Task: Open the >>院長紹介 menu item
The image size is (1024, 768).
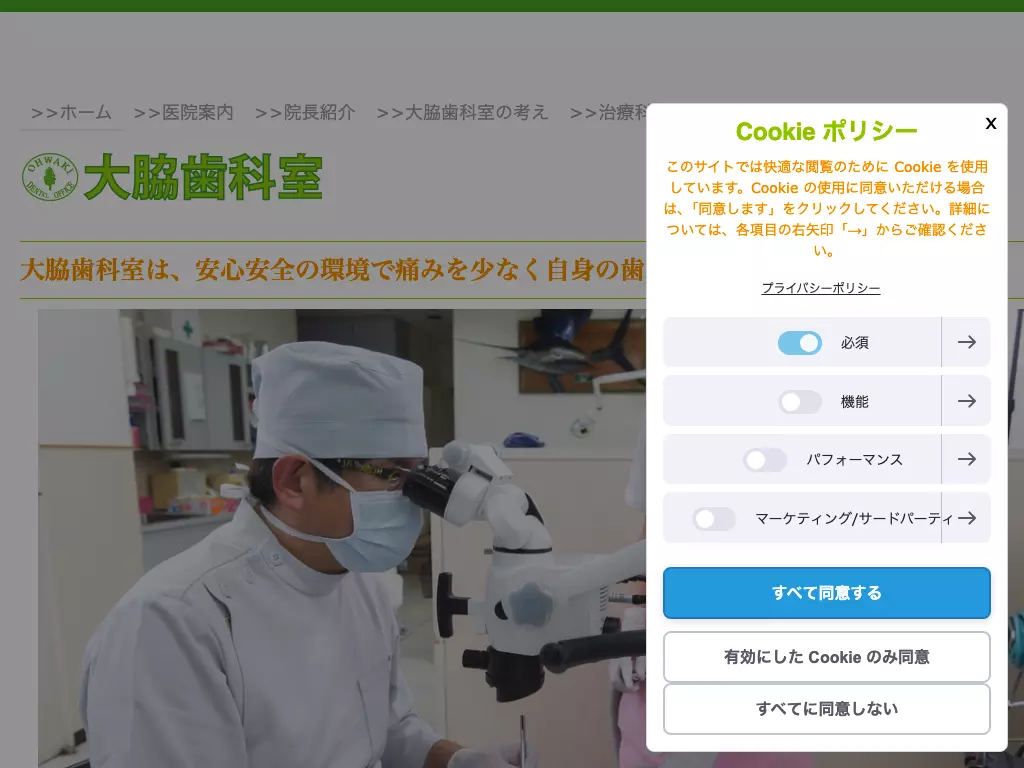Action: [305, 112]
